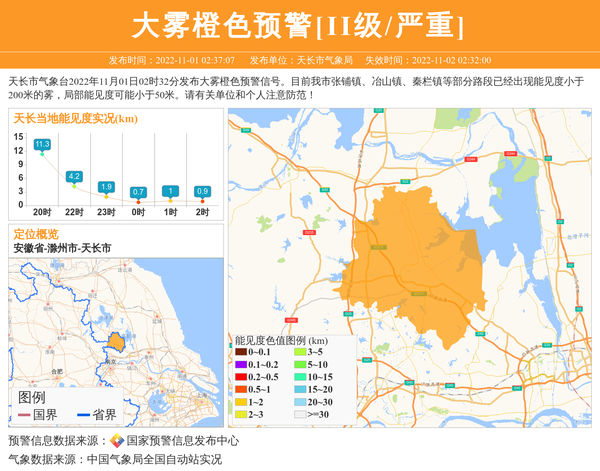Click the 0.7 data label at 0时
600x471 pixels.
click(x=138, y=192)
